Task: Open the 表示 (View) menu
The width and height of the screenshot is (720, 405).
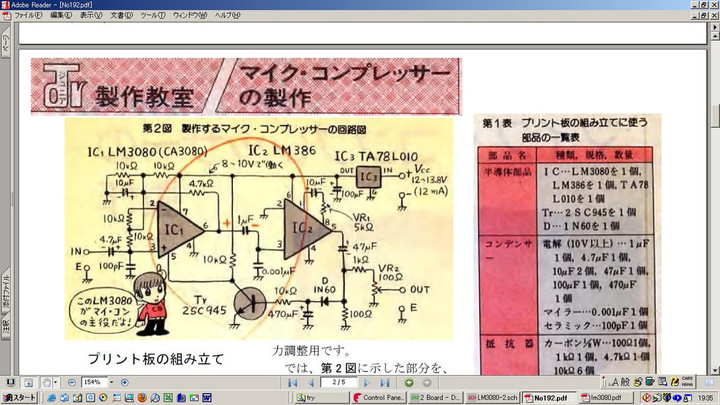Action: click(x=91, y=16)
